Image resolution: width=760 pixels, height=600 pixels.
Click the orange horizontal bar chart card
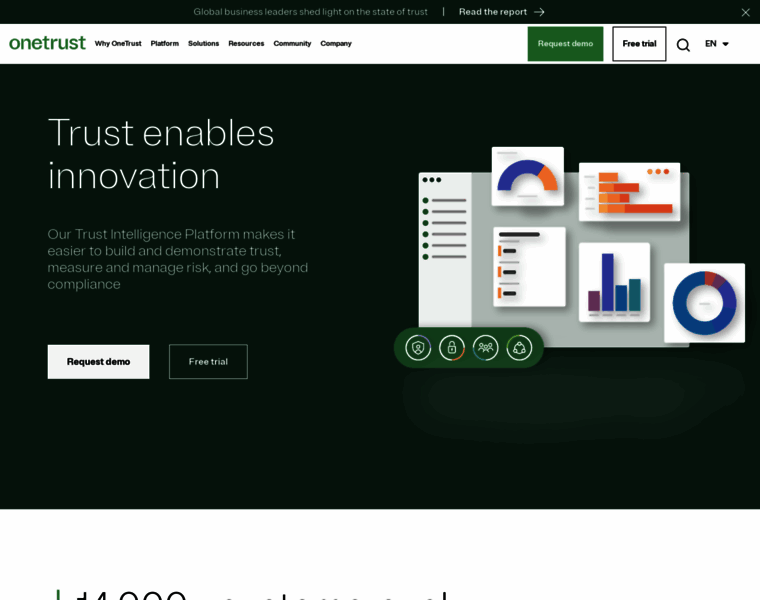[629, 192]
